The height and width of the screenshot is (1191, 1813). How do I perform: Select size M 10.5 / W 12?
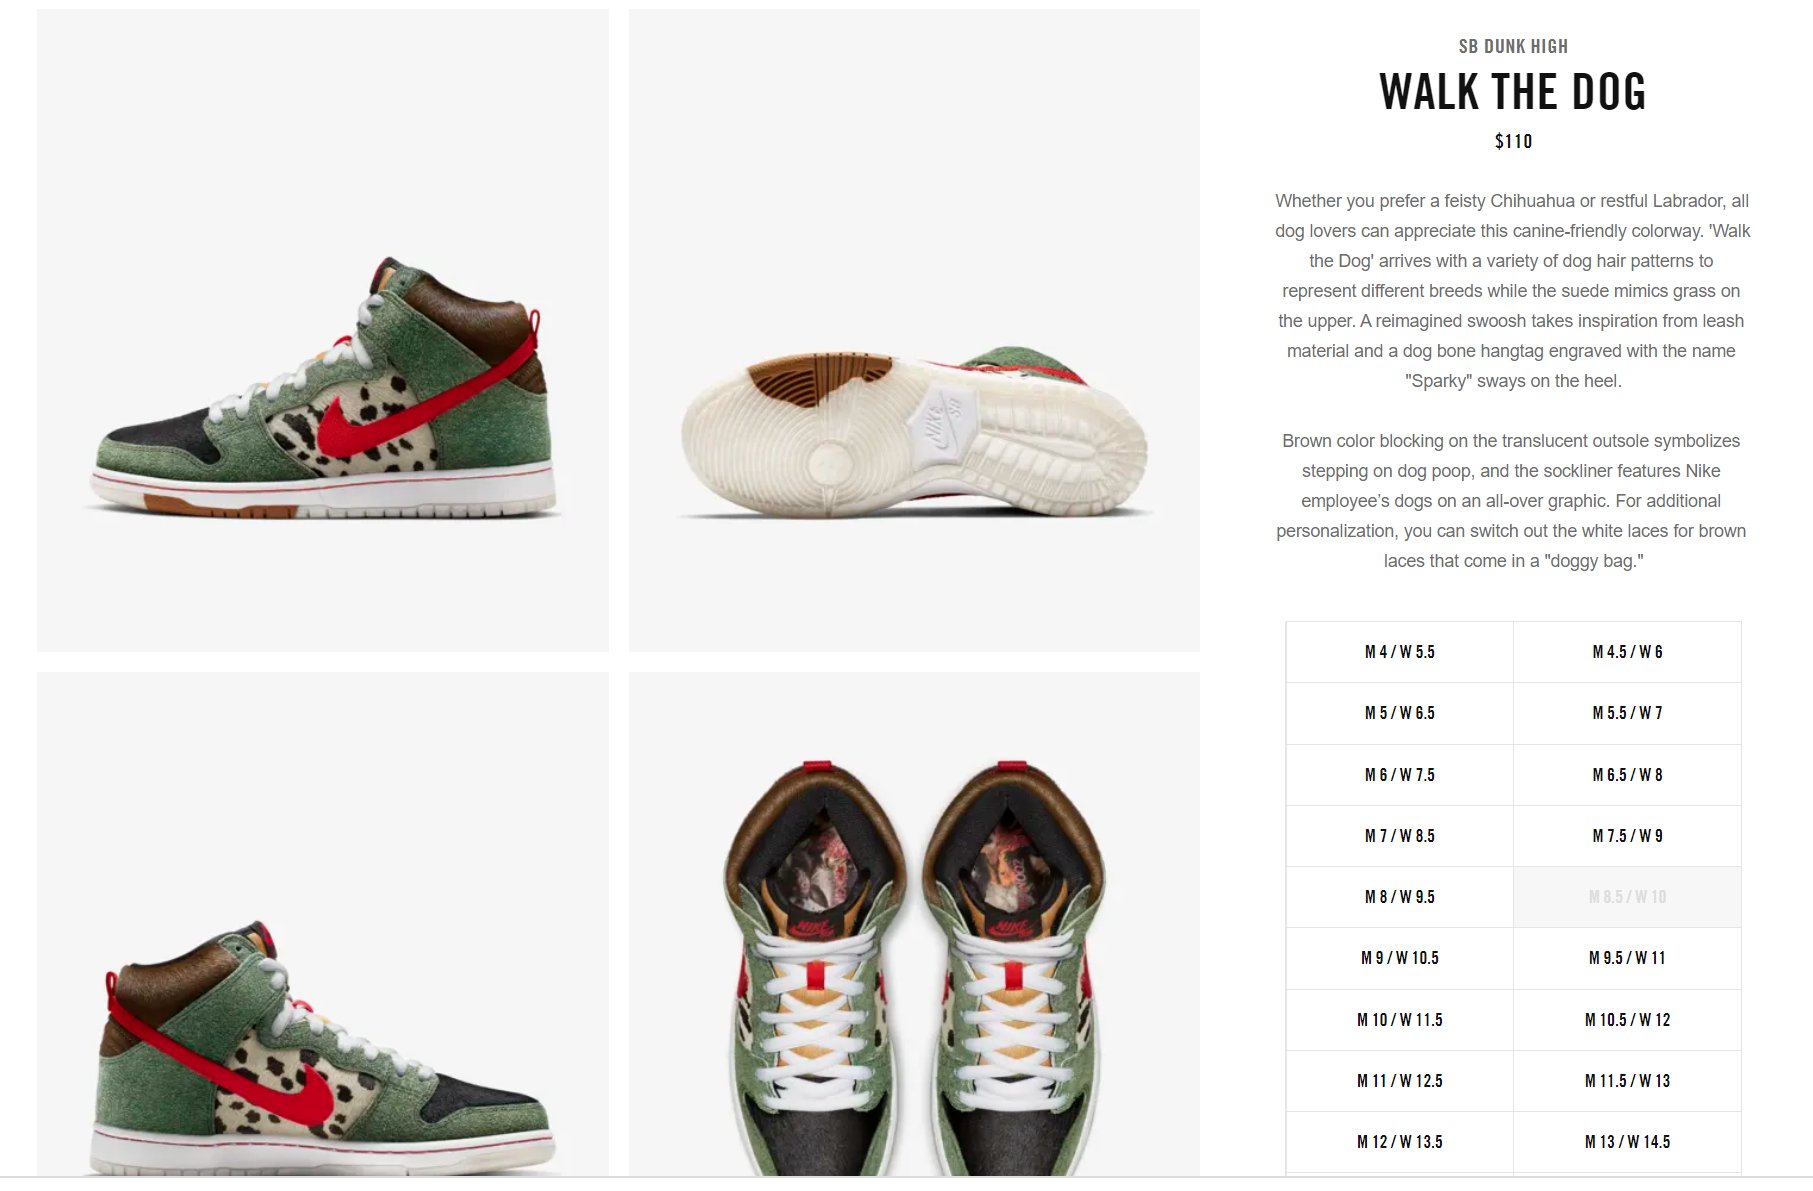[x=1627, y=1020]
